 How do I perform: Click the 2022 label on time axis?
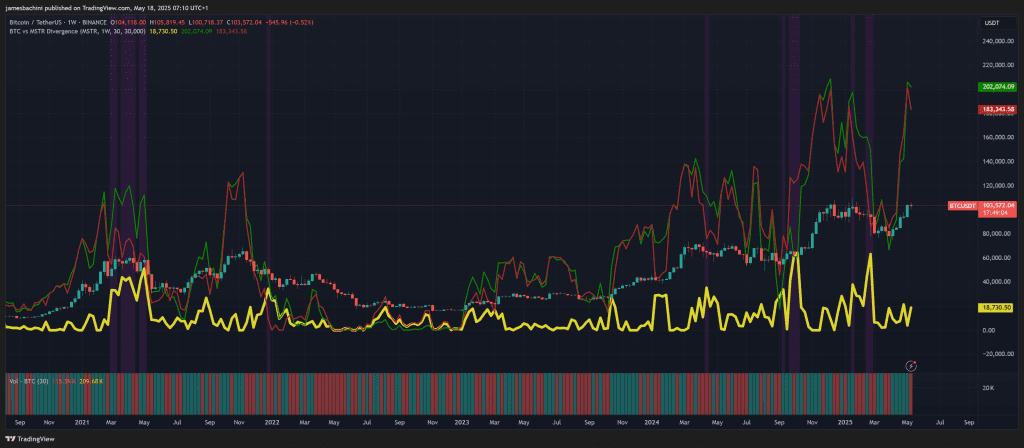tap(271, 423)
